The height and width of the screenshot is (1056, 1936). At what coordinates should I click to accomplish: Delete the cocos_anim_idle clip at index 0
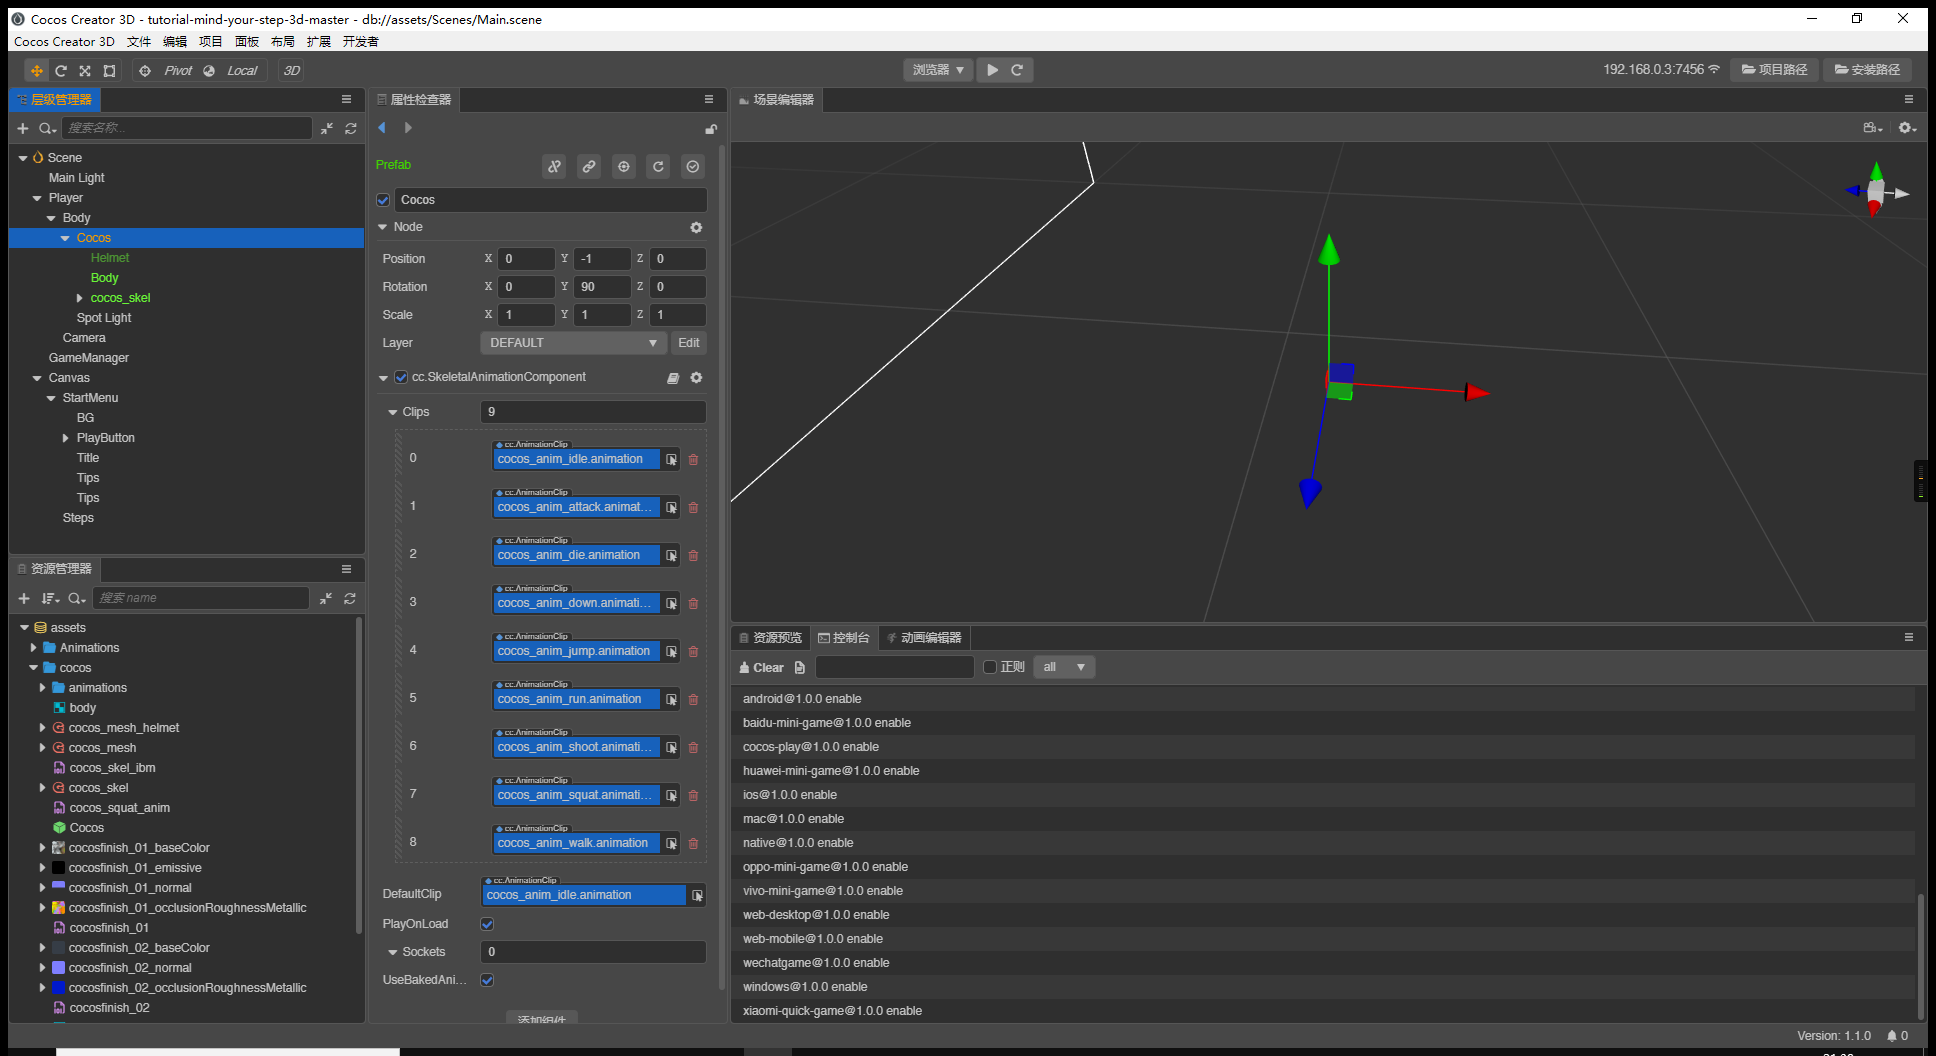point(693,460)
